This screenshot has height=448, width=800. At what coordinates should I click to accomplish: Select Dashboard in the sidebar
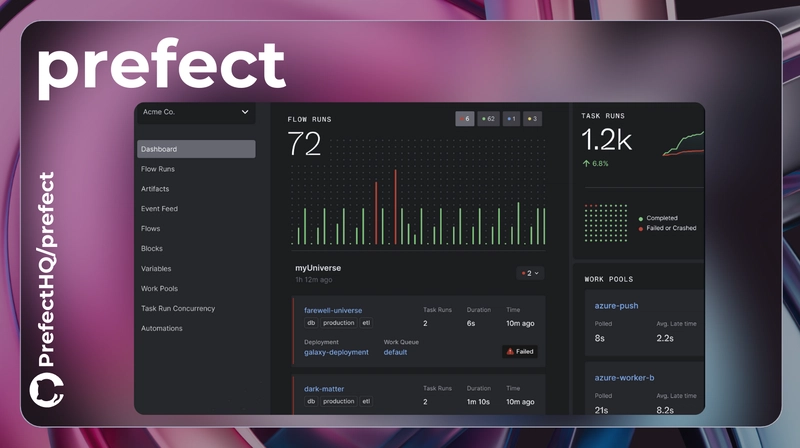coord(196,149)
